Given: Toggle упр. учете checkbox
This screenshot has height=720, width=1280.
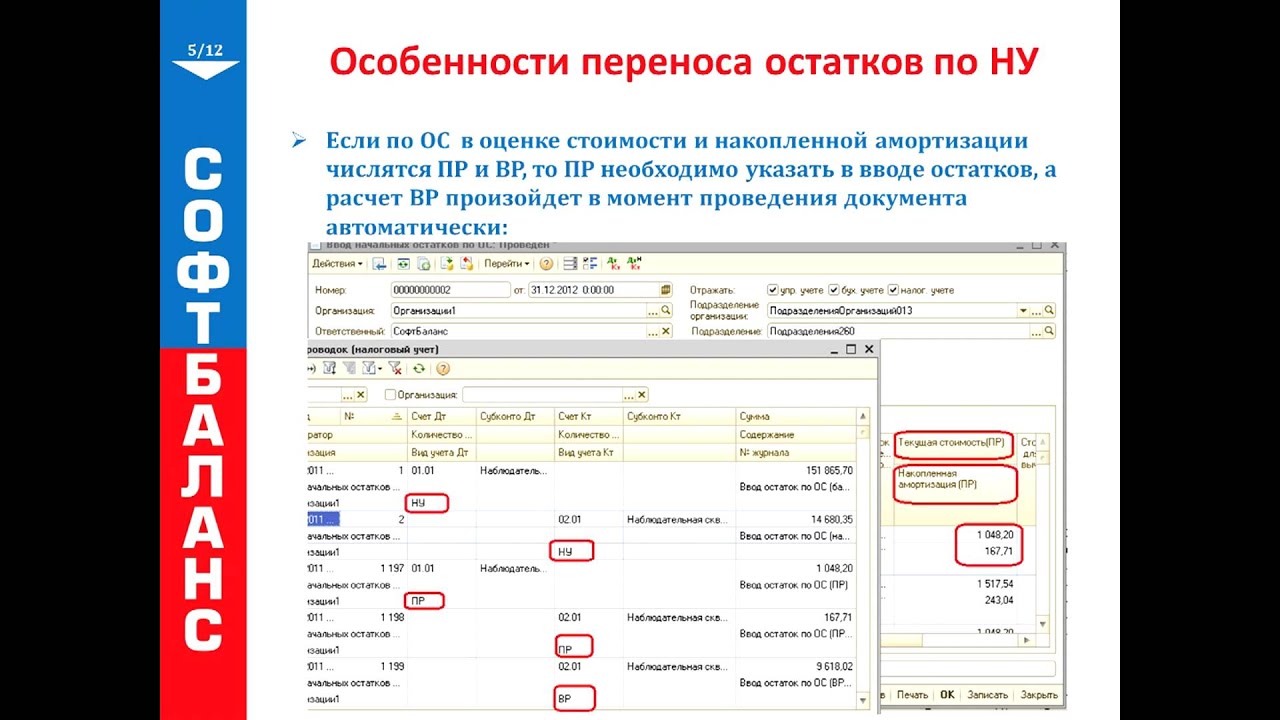Looking at the screenshot, I should (x=773, y=290).
